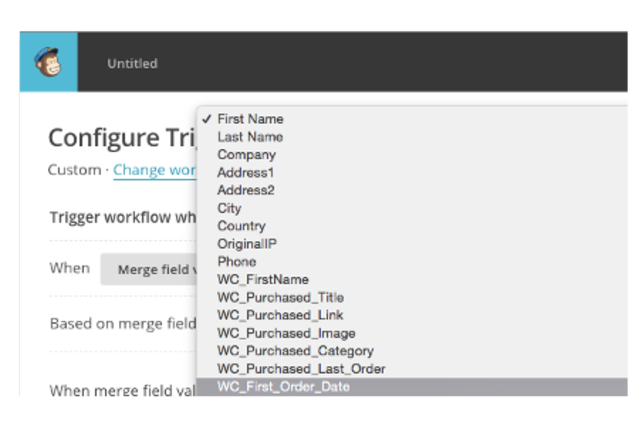Open the Merge field value dropdown

click(x=149, y=269)
